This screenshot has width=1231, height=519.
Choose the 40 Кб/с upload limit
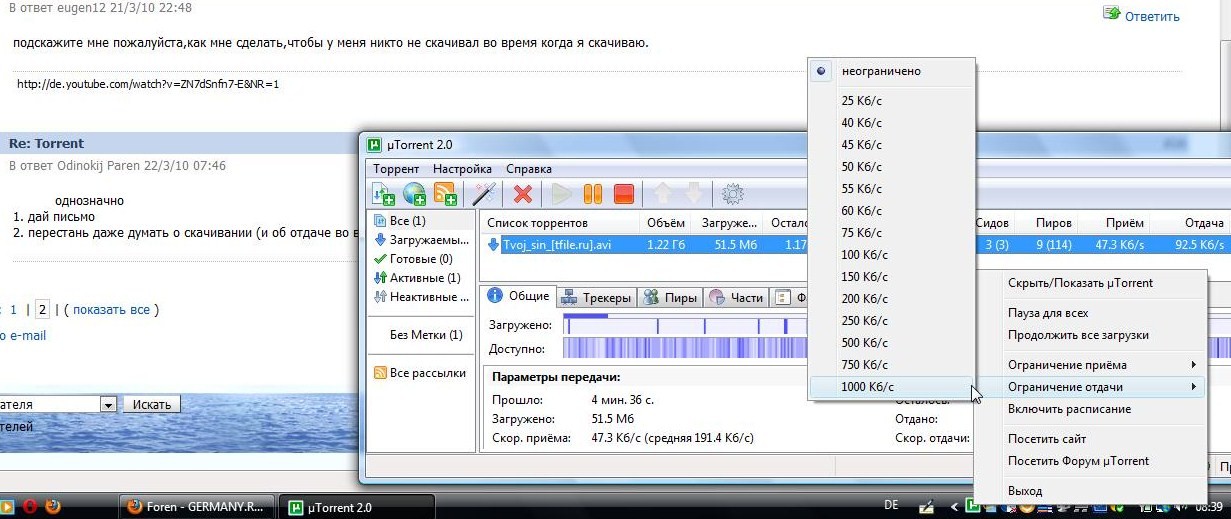click(x=892, y=122)
